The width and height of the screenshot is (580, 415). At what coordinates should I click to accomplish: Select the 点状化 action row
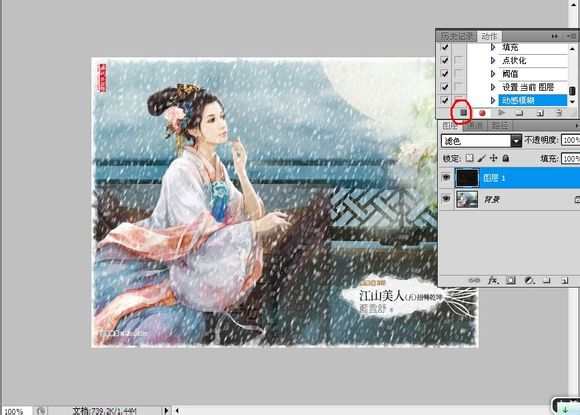coord(532,60)
